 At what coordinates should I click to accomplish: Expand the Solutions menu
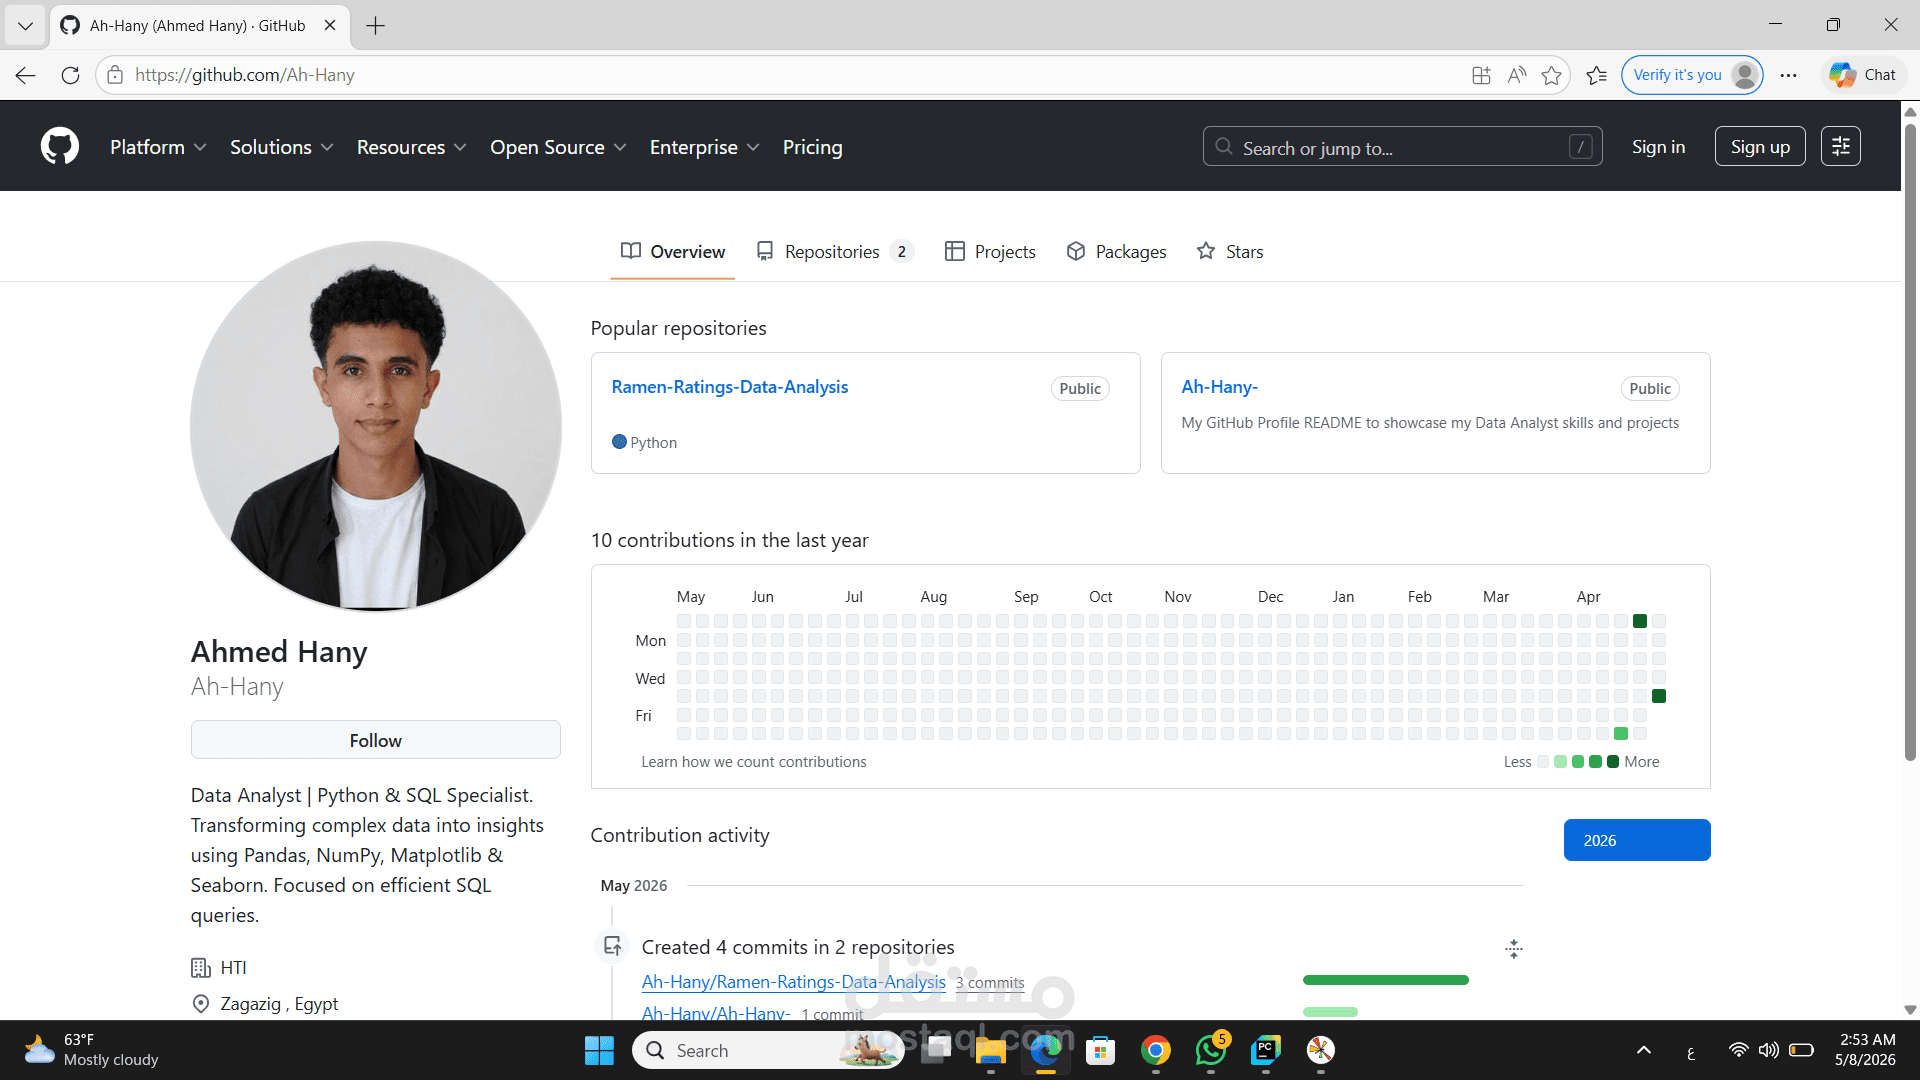point(281,147)
